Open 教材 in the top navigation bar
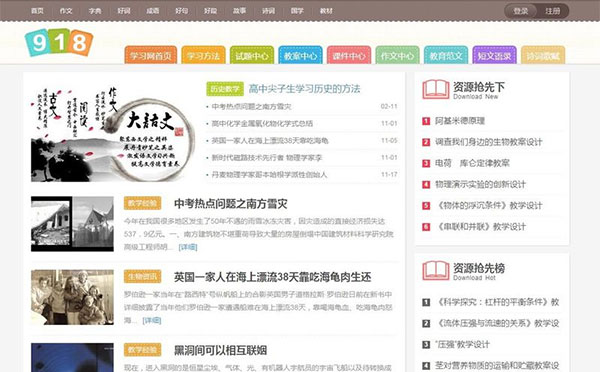 click(x=326, y=11)
